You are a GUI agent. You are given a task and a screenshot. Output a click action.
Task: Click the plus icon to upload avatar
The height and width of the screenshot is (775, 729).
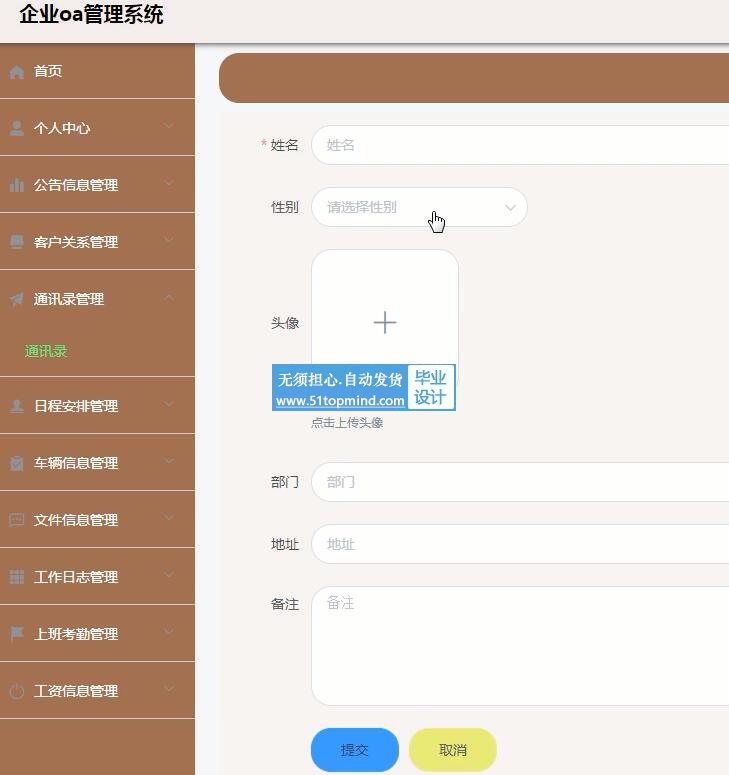point(385,322)
